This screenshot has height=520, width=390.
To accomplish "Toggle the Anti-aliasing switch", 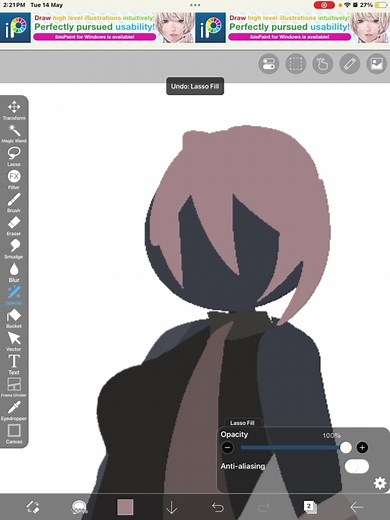I will point(357,466).
